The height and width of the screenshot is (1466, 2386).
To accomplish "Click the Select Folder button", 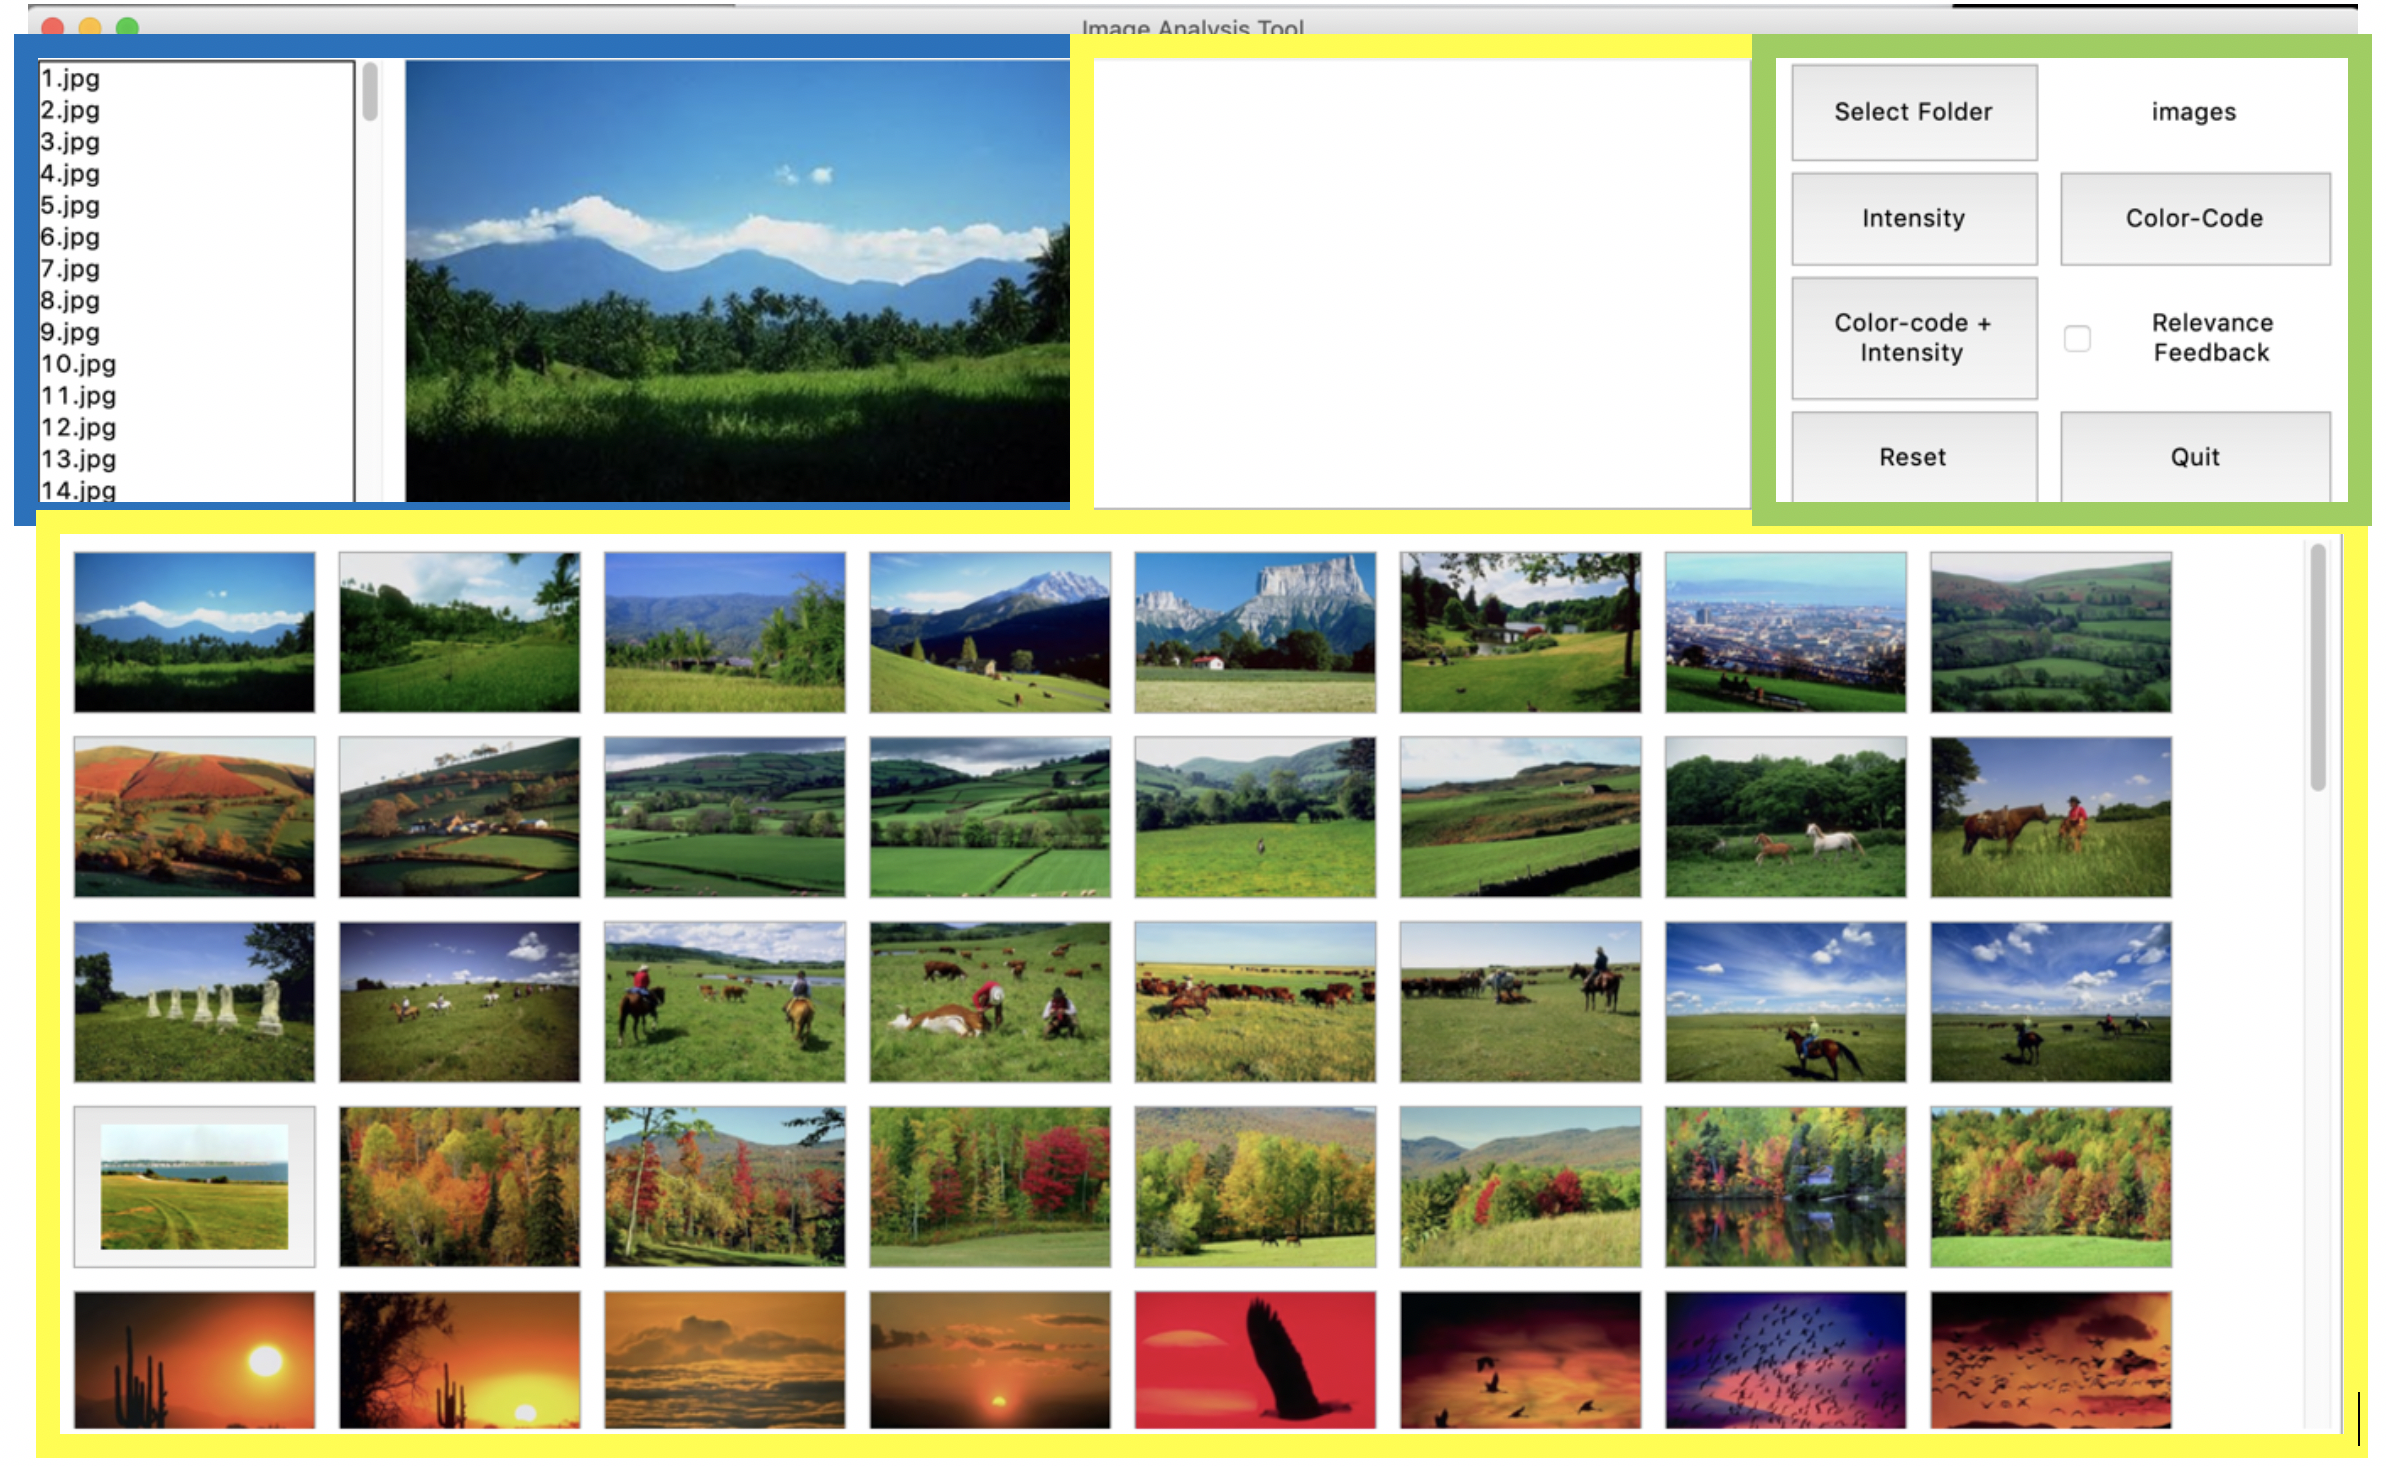I will tap(1913, 112).
